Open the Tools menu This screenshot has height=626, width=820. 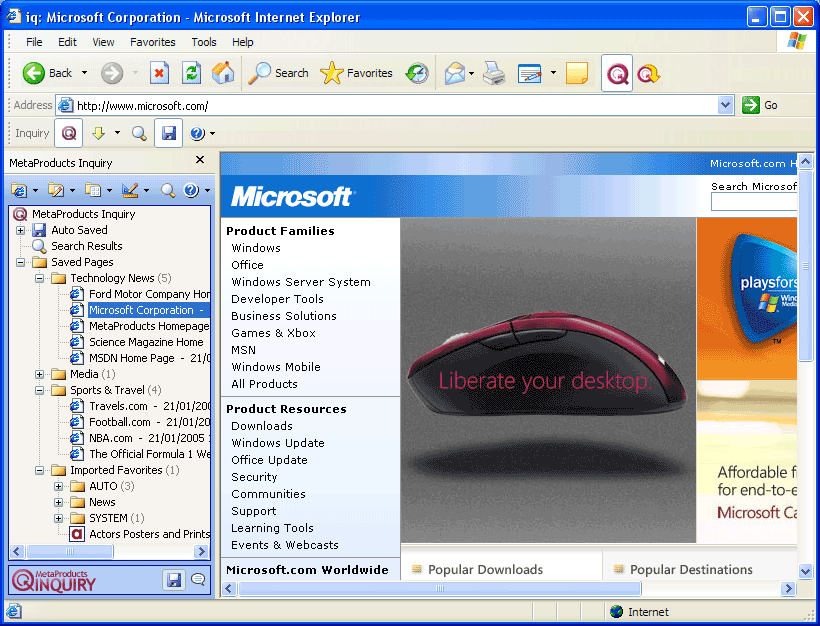pyautogui.click(x=204, y=42)
